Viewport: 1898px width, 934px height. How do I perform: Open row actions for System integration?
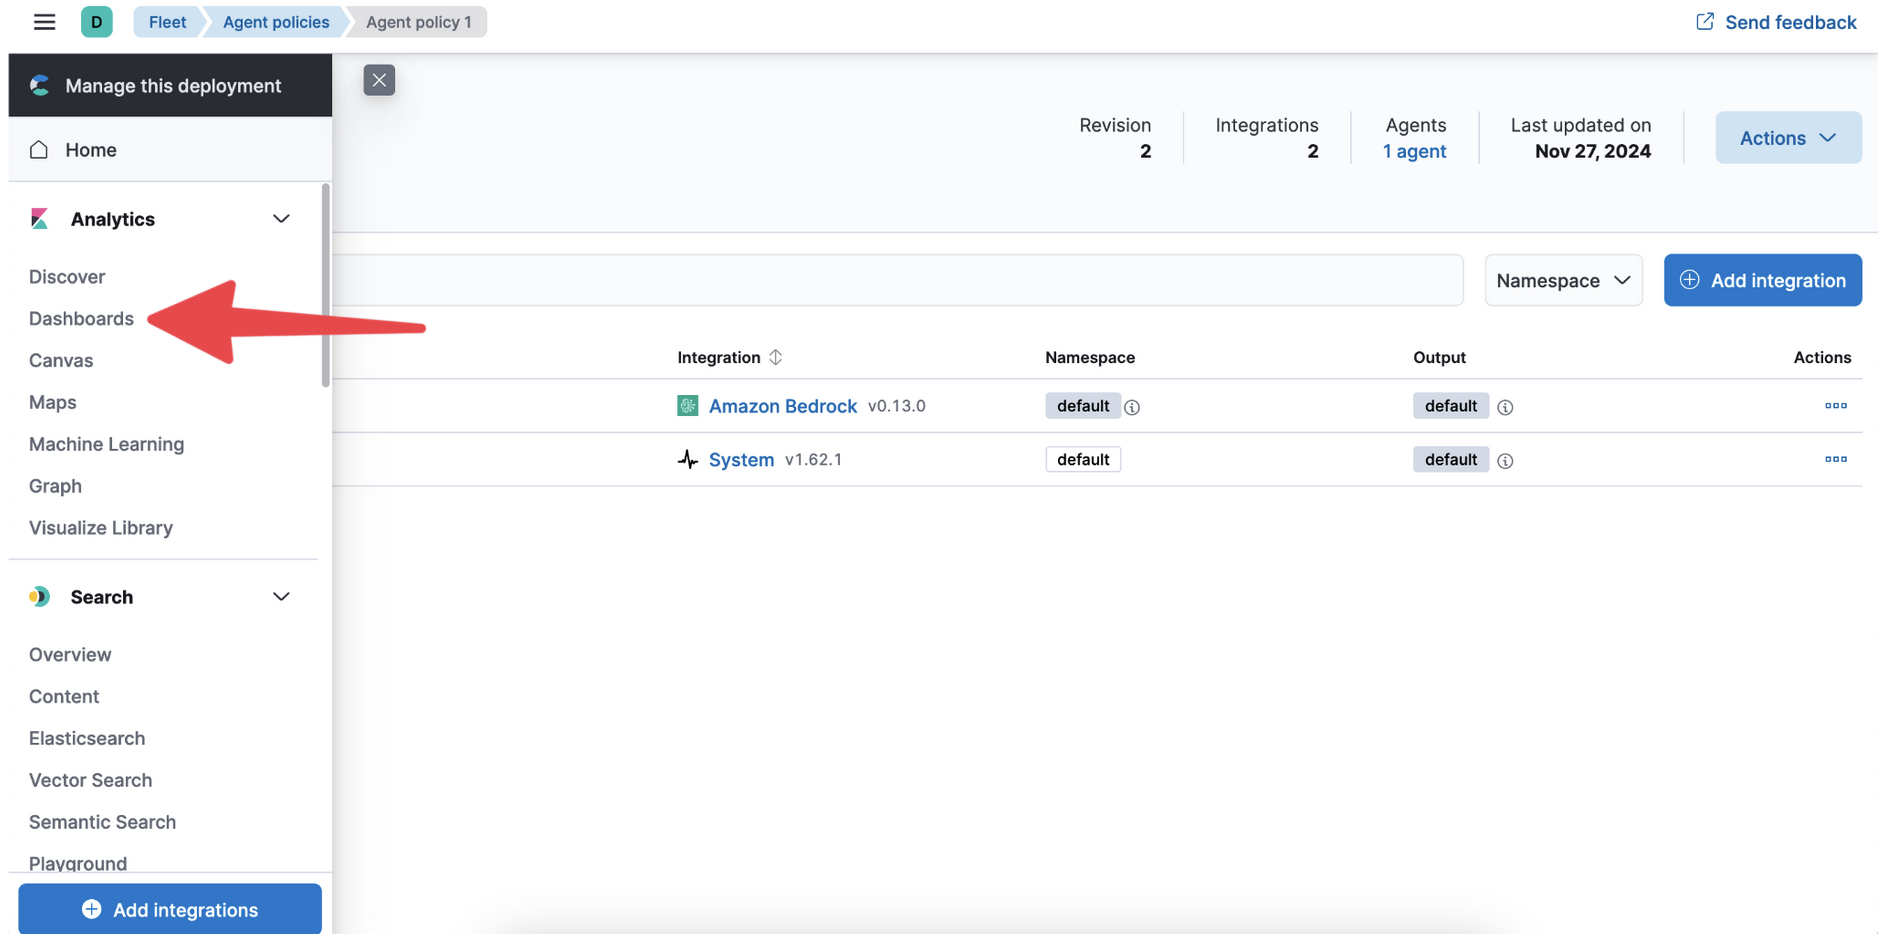1836,460
